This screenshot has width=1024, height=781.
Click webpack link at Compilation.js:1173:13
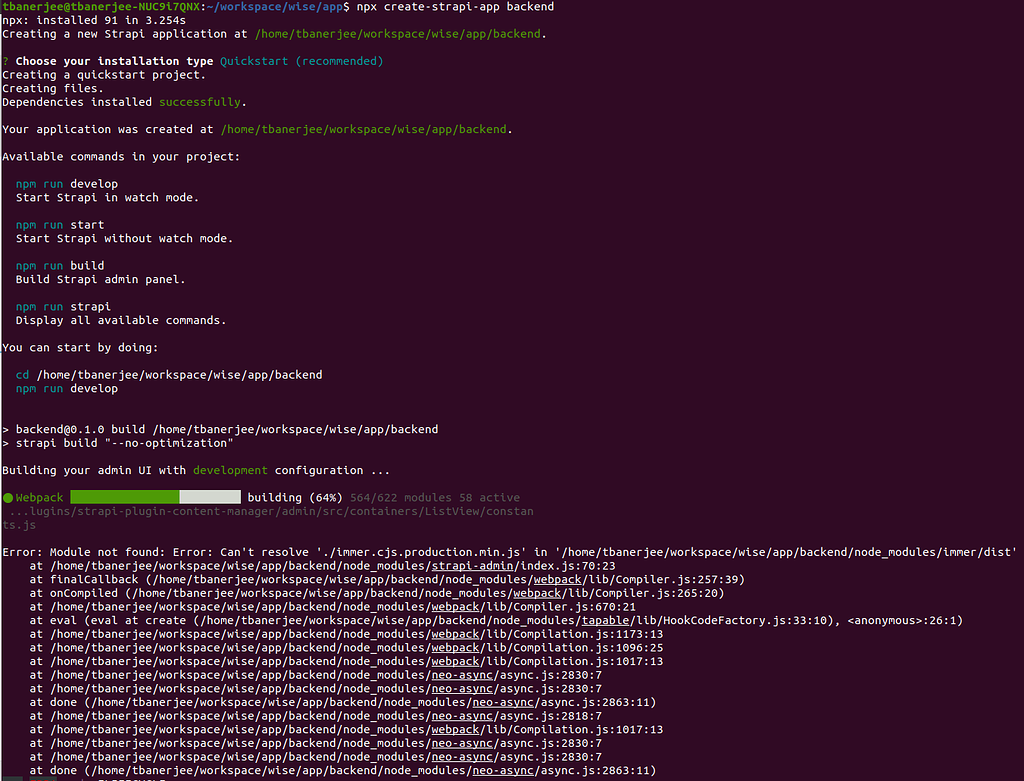455,634
